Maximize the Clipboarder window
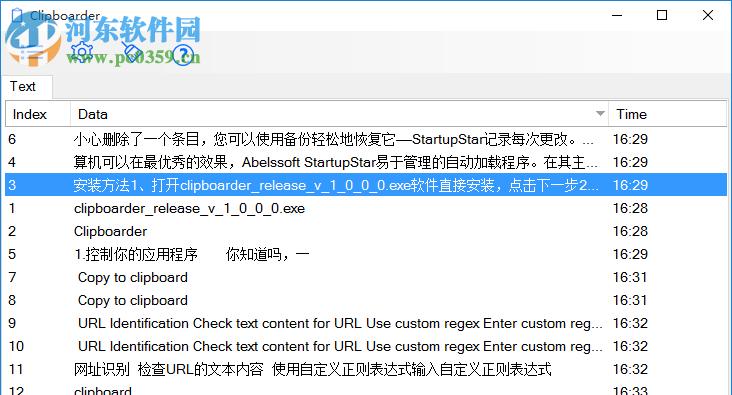 [x=662, y=15]
